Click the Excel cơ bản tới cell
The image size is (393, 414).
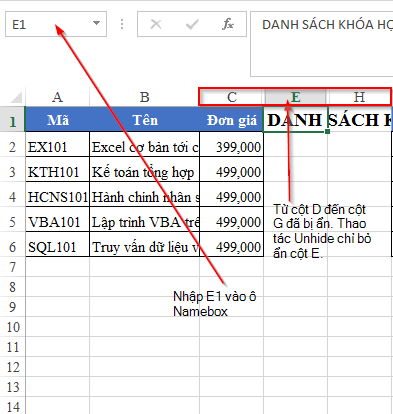point(145,145)
